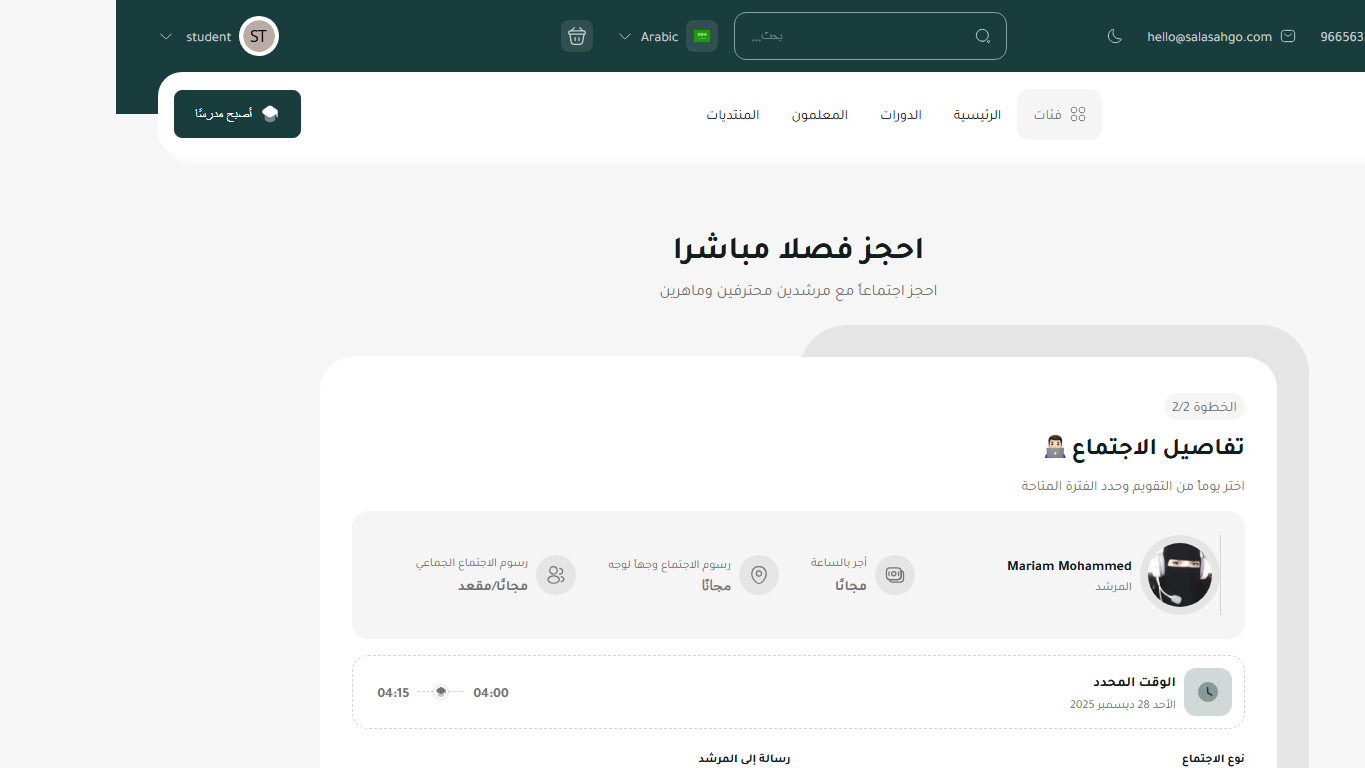Image resolution: width=1365 pixels, height=768 pixels.
Task: Click the group meeting people icon
Action: [556, 575]
